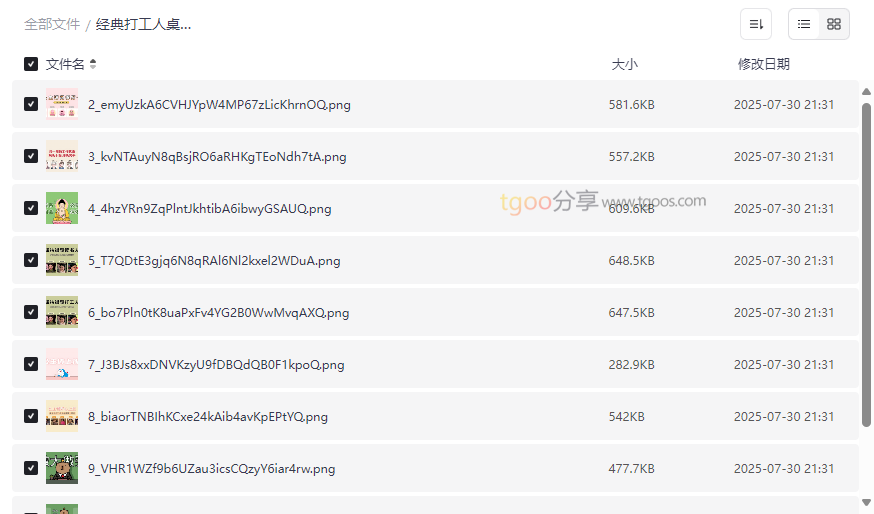Screen dimensions: 874x514
Task: Go back to 全部文件 in breadcrumb
Action: 52,24
